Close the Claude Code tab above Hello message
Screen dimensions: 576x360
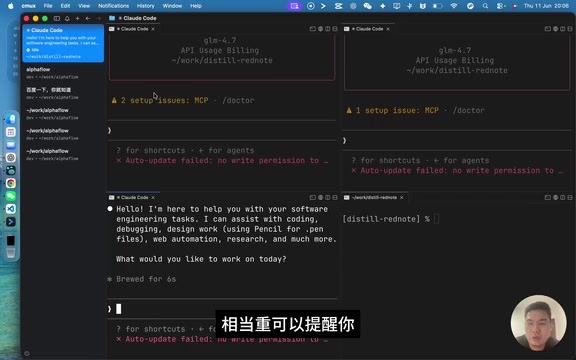(x=153, y=198)
